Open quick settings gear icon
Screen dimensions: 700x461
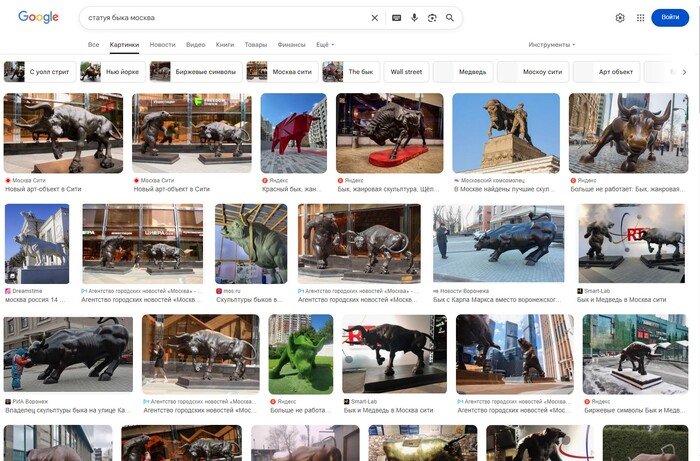pyautogui.click(x=620, y=18)
